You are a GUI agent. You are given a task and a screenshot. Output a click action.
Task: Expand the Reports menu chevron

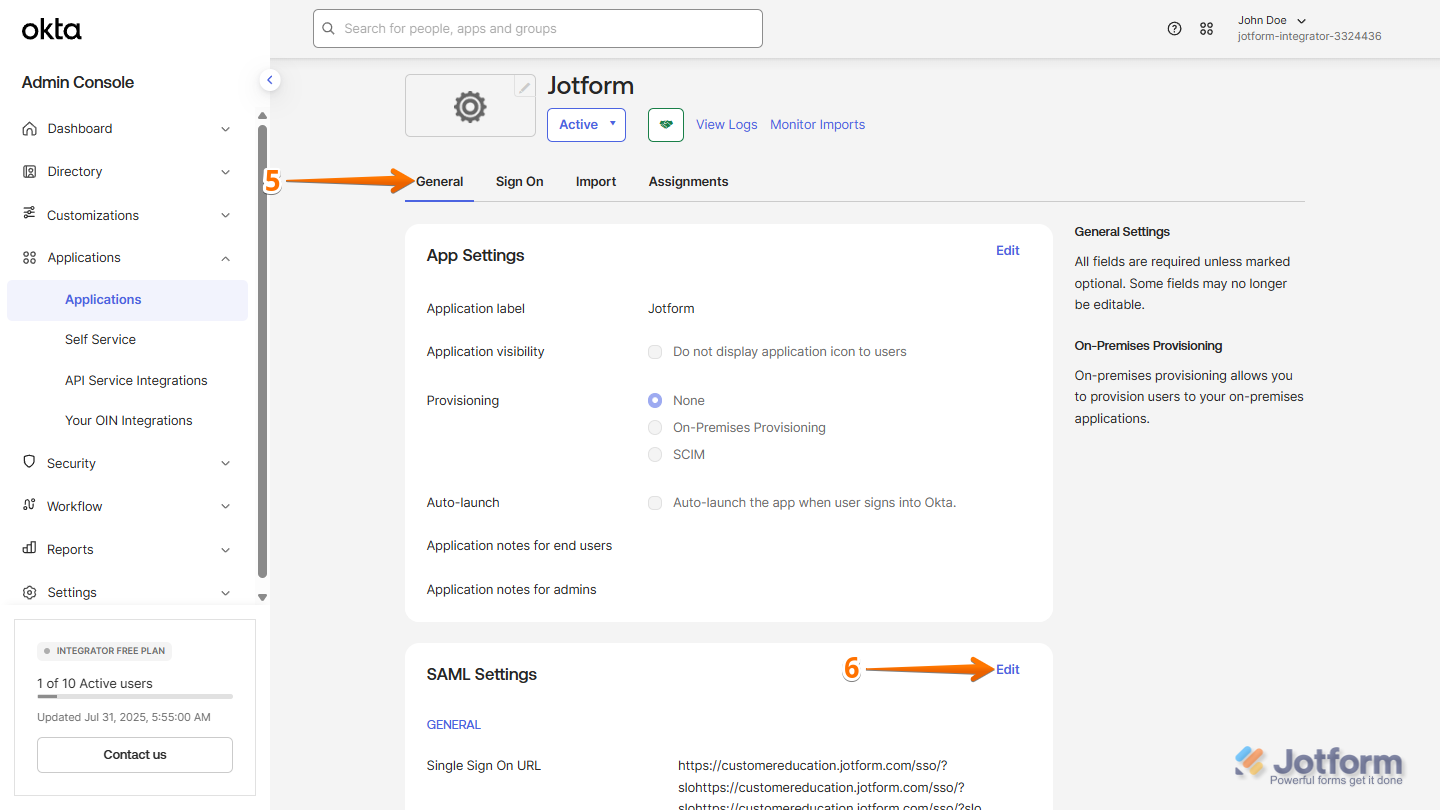[225, 550]
